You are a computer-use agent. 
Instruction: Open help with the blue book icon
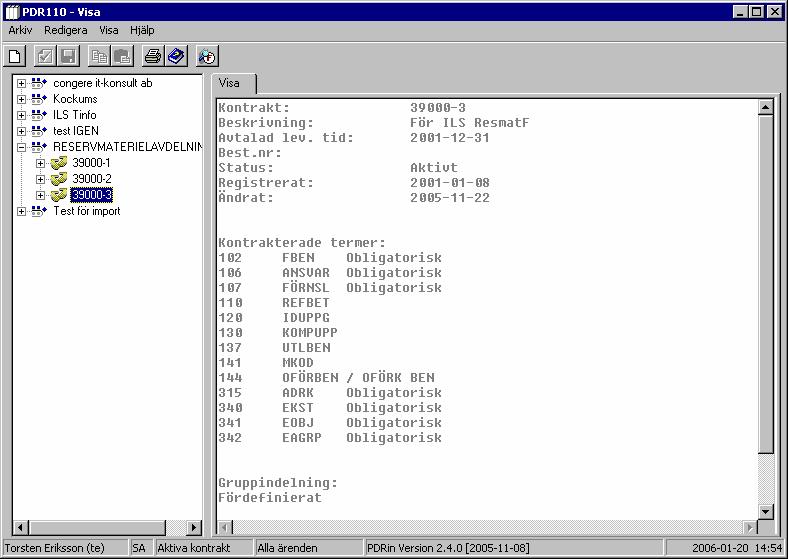pos(176,56)
